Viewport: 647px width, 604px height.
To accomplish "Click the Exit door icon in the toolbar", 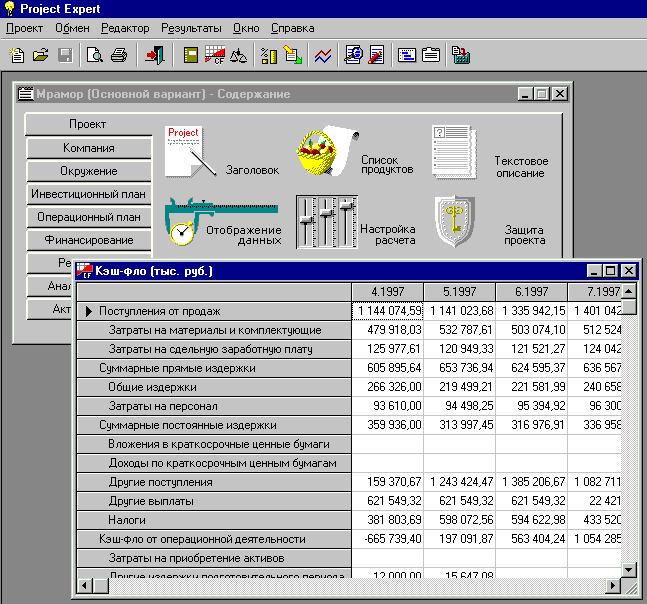I will pos(154,55).
